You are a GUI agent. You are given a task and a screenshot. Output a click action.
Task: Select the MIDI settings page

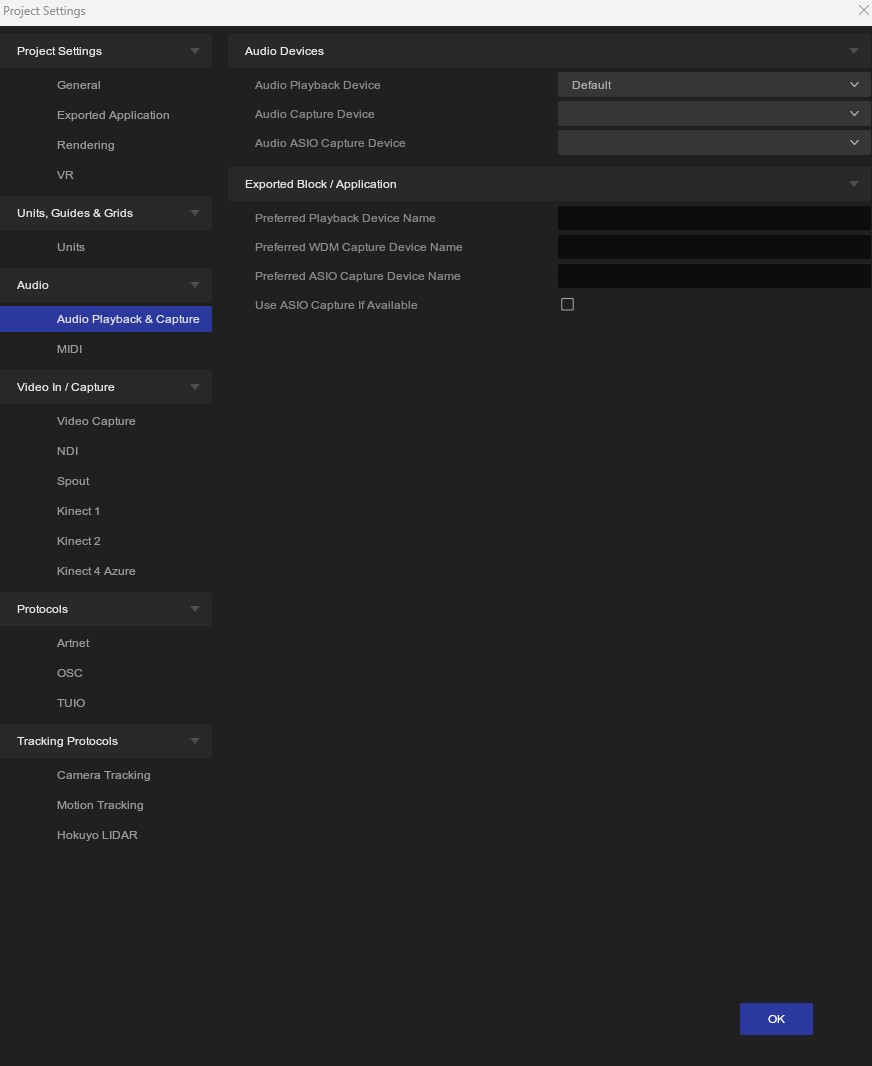pyautogui.click(x=70, y=349)
